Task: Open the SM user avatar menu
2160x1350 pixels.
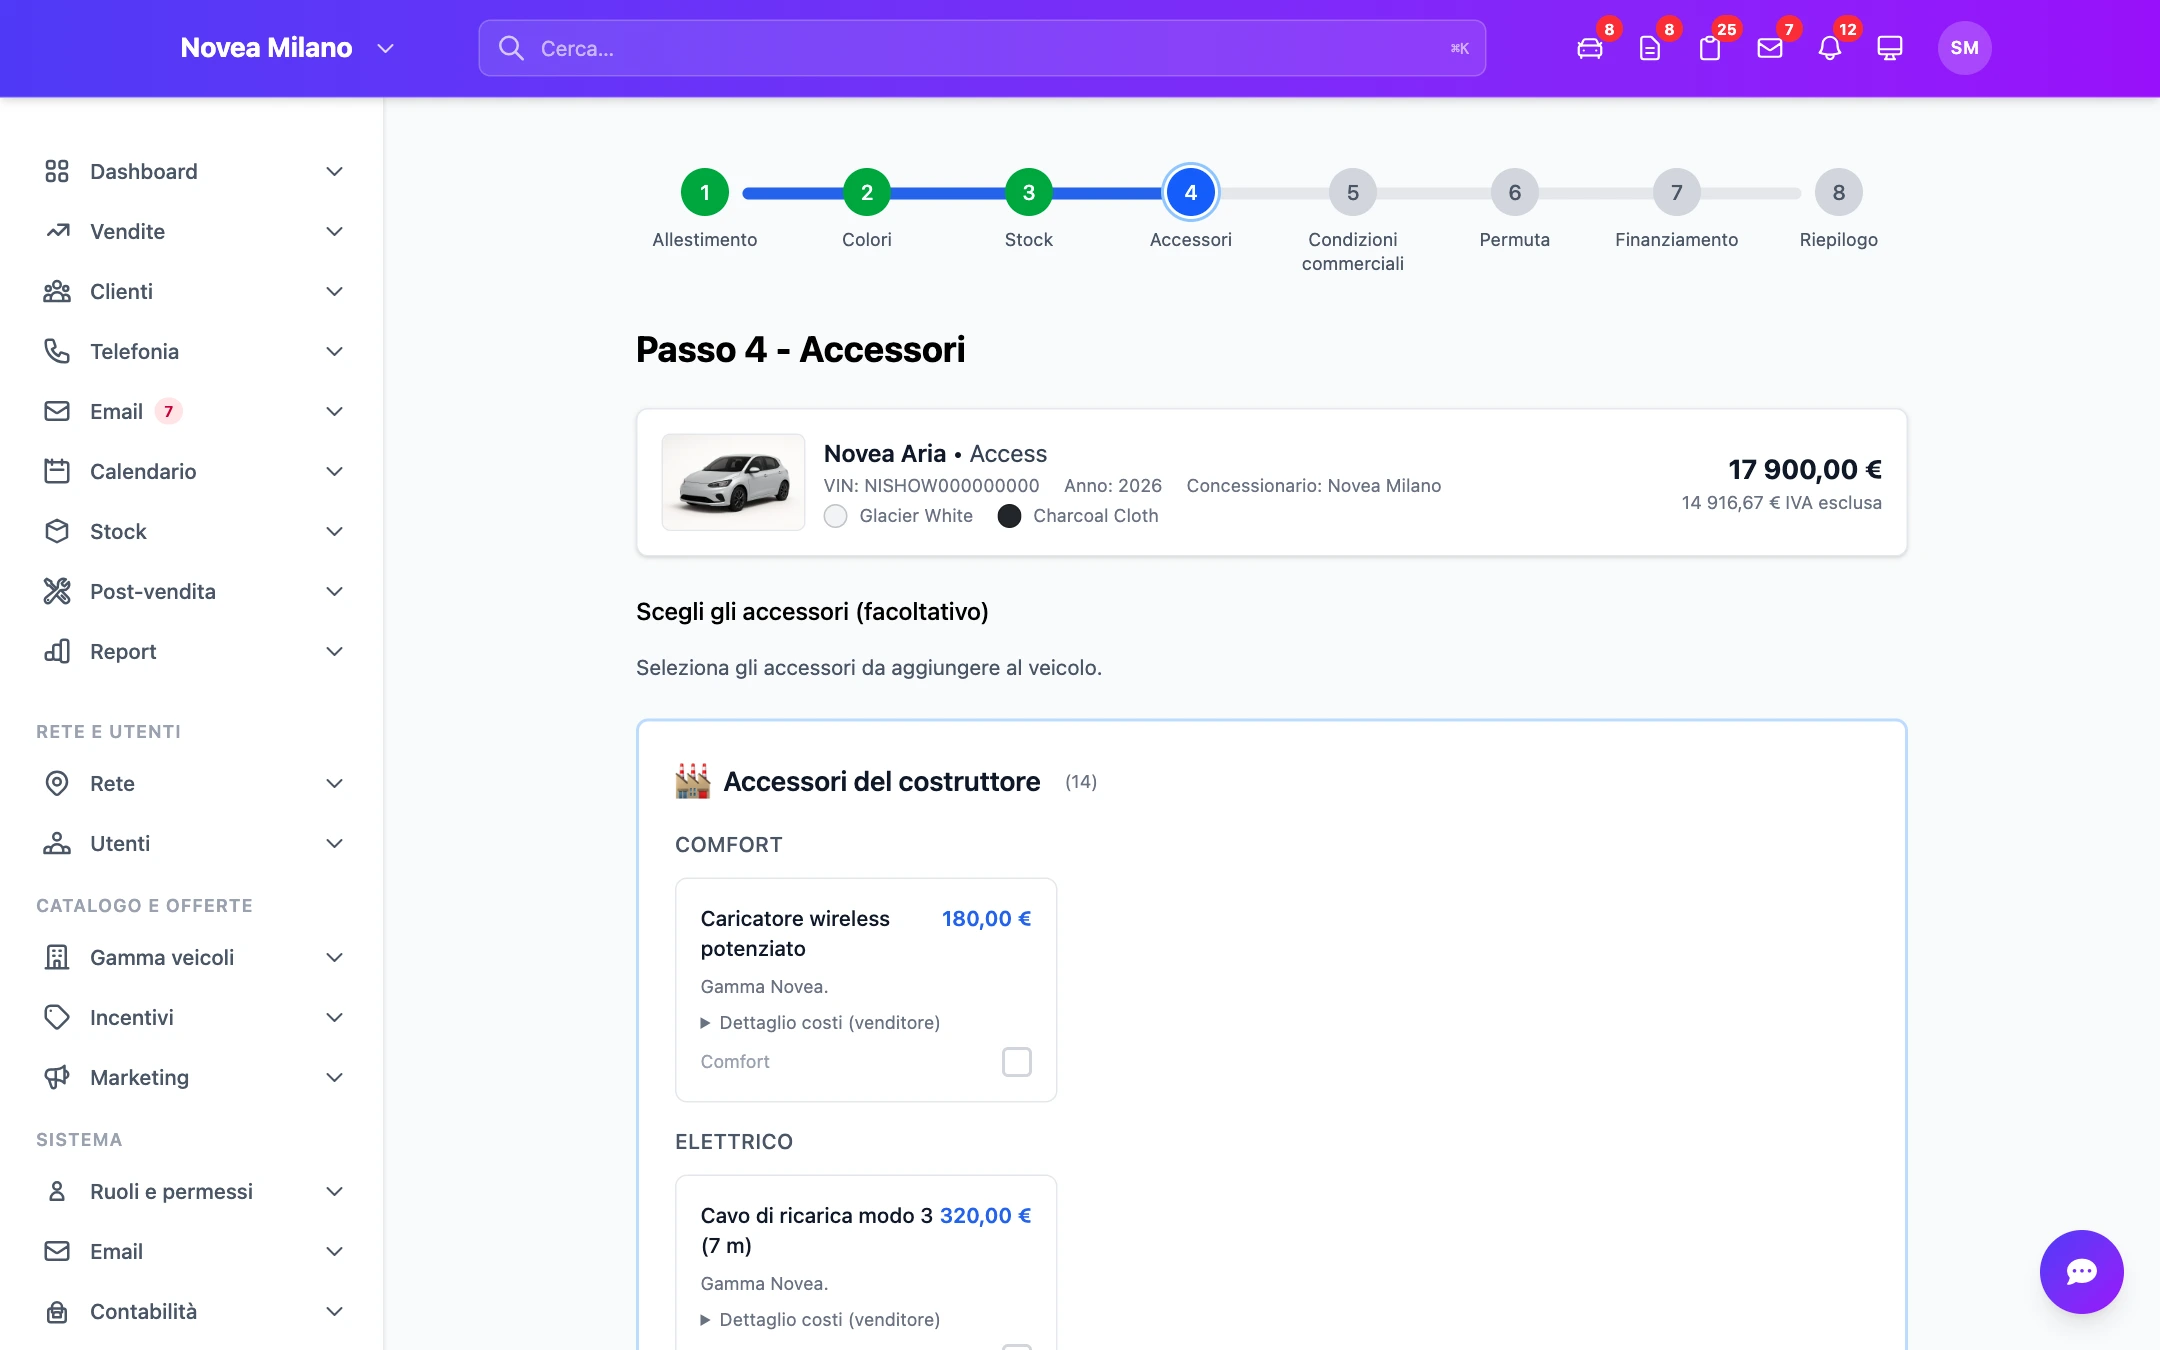Action: coord(1964,48)
